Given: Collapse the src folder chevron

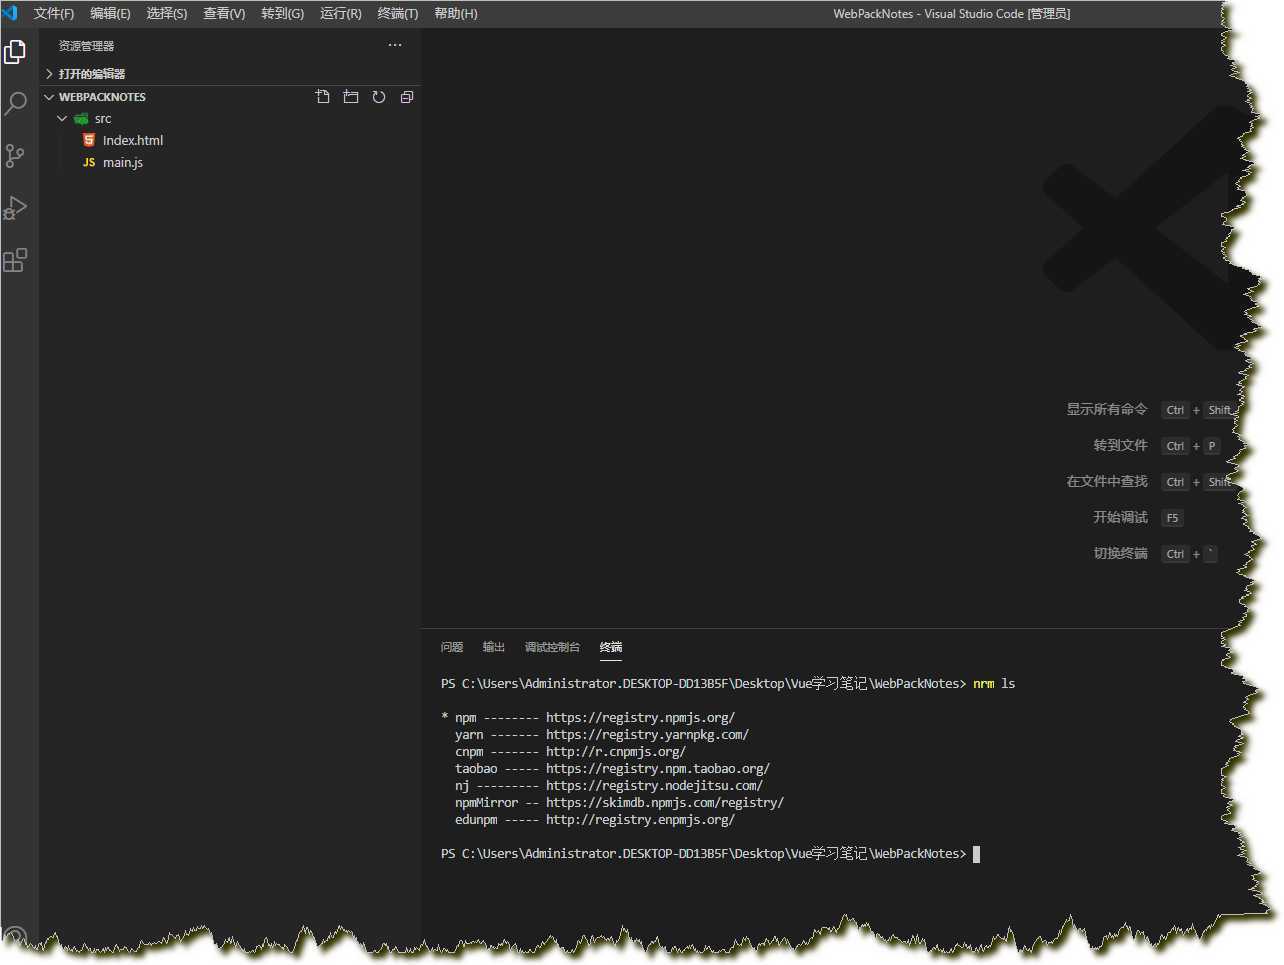Looking at the screenshot, I should click(62, 118).
